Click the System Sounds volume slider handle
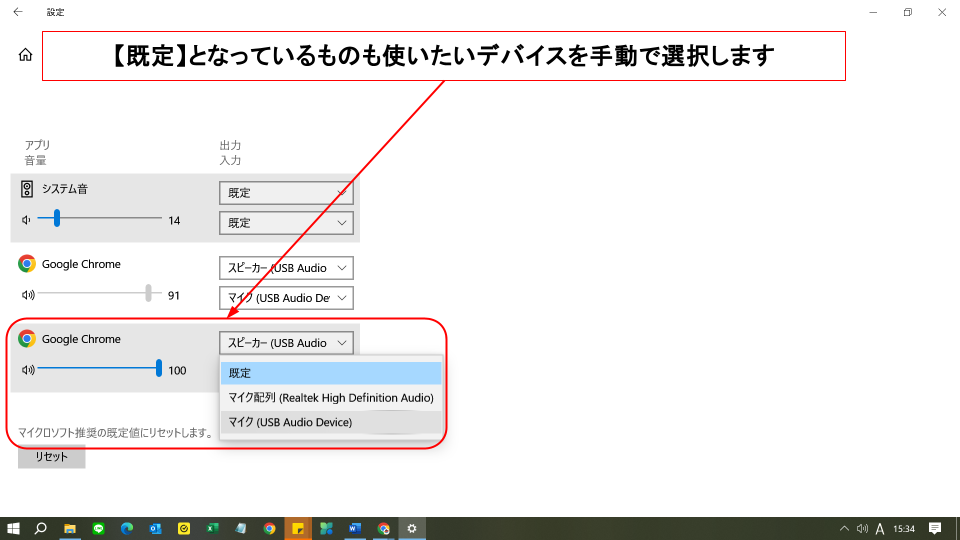 [x=57, y=218]
